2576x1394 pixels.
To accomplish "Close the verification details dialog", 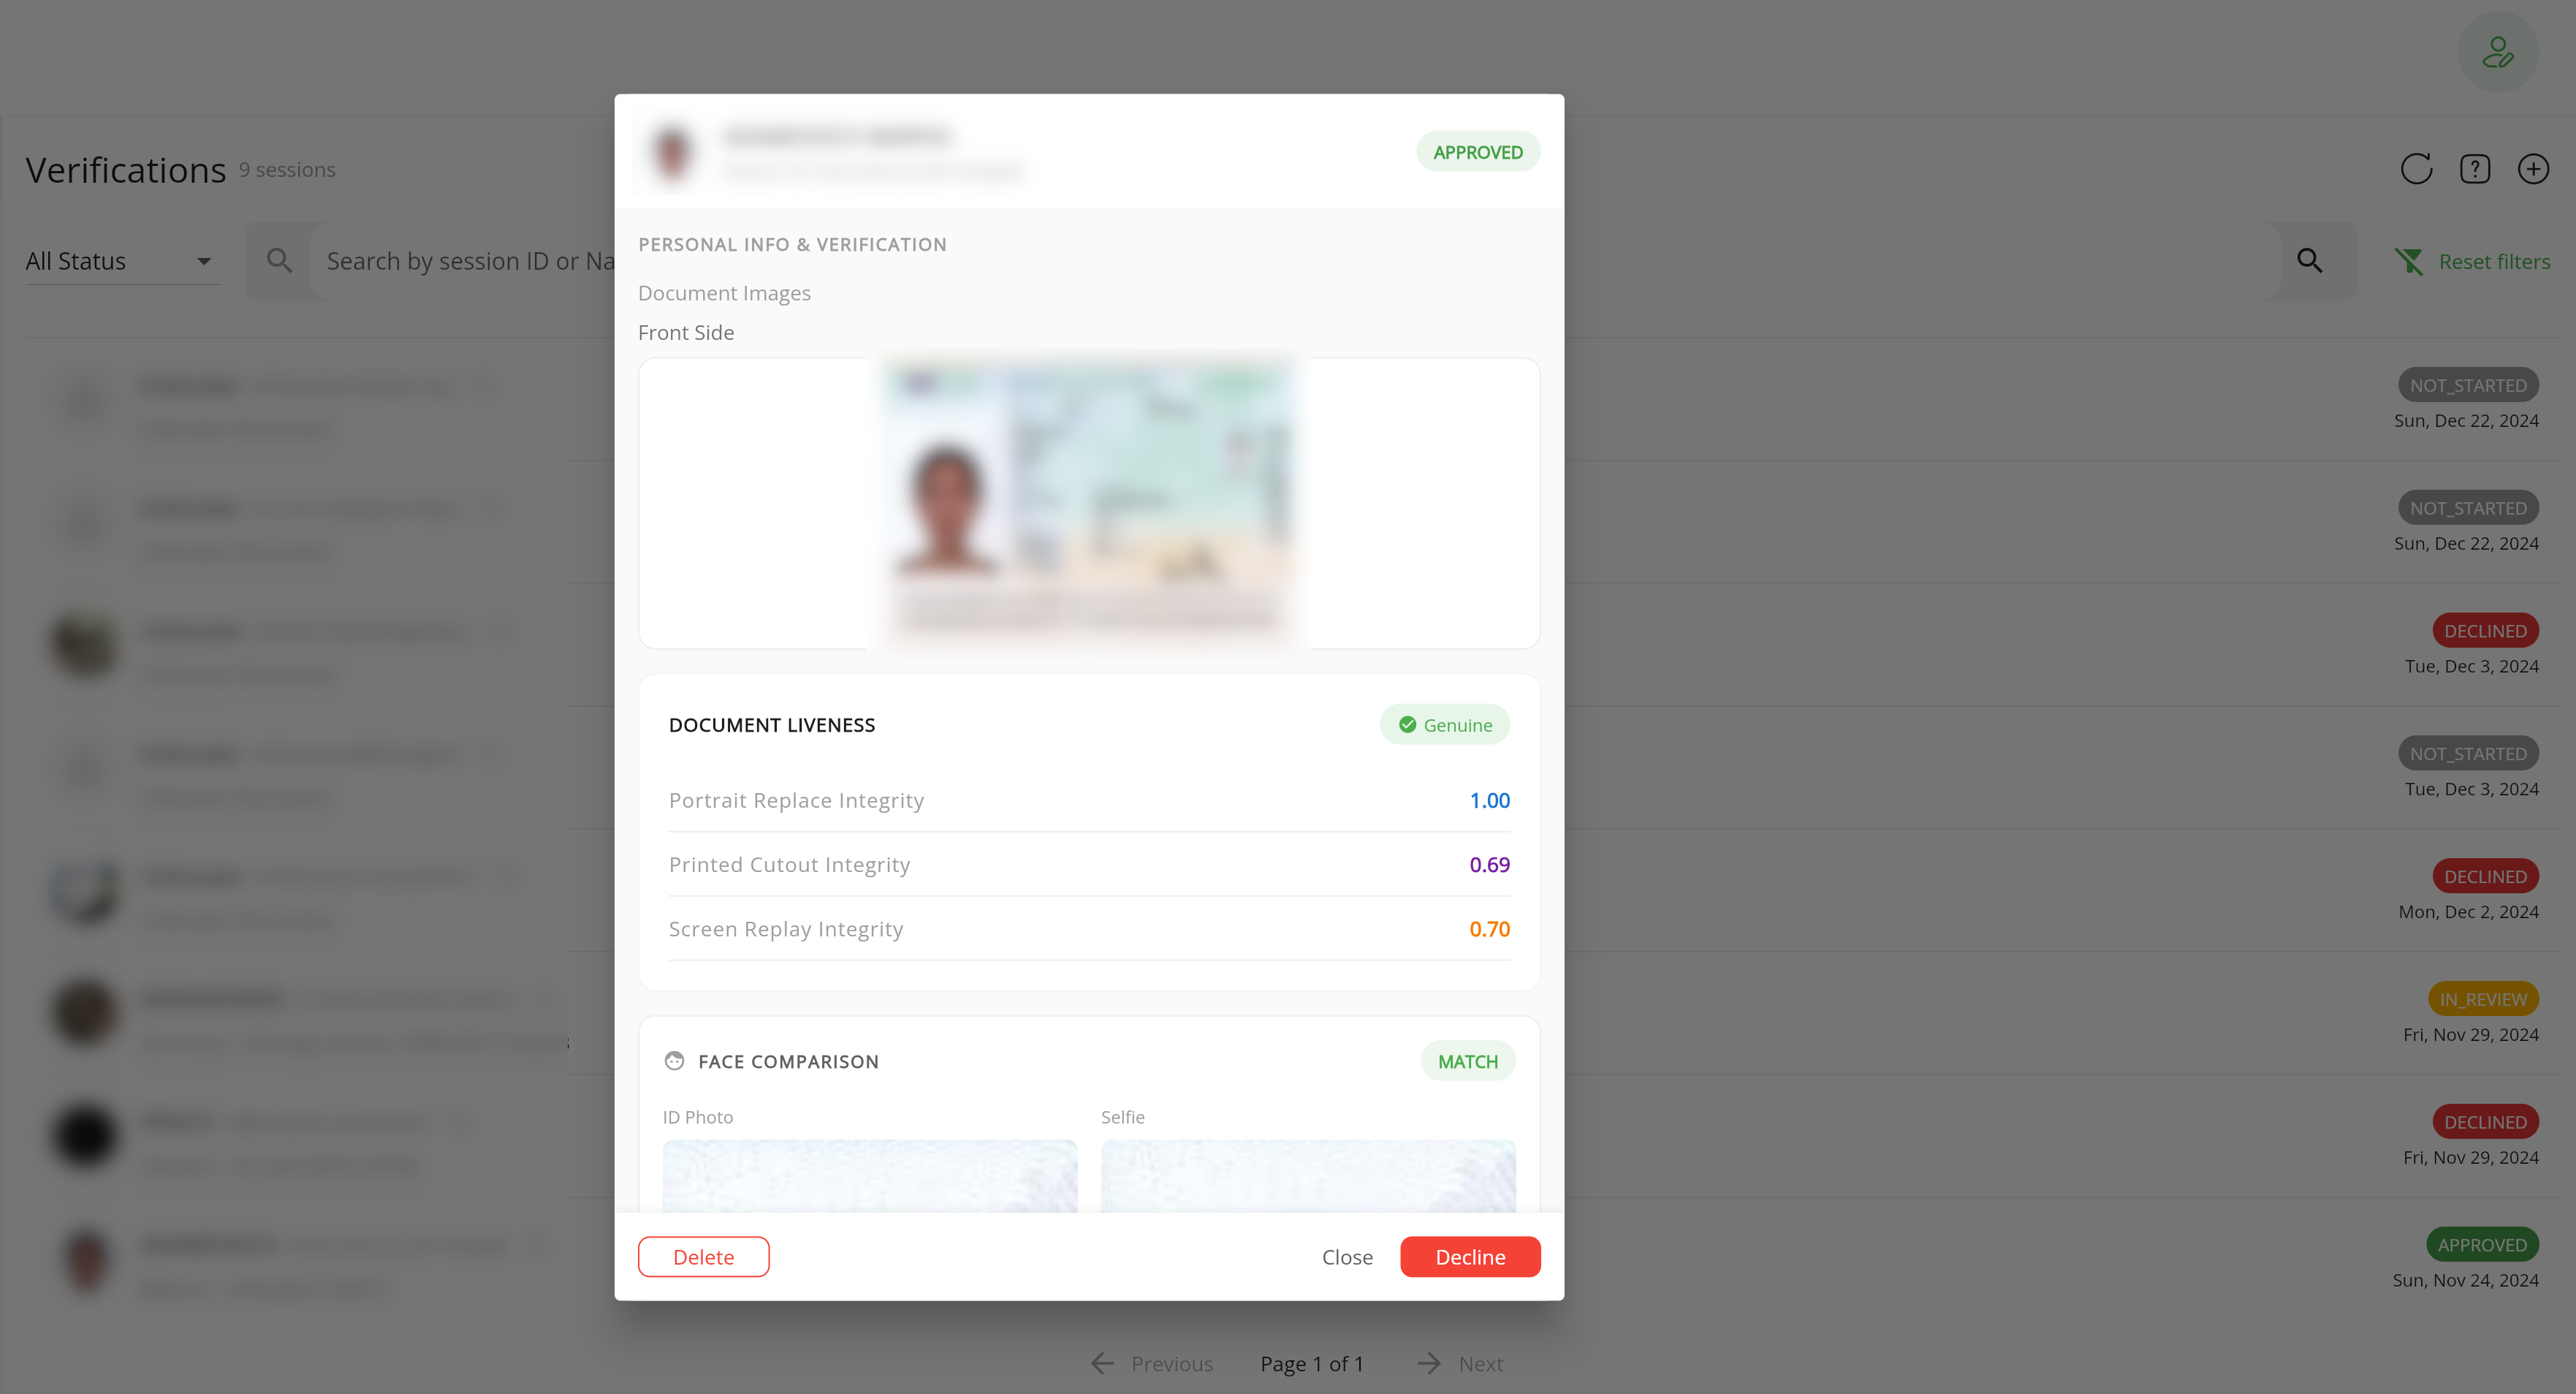I will (x=1347, y=1257).
